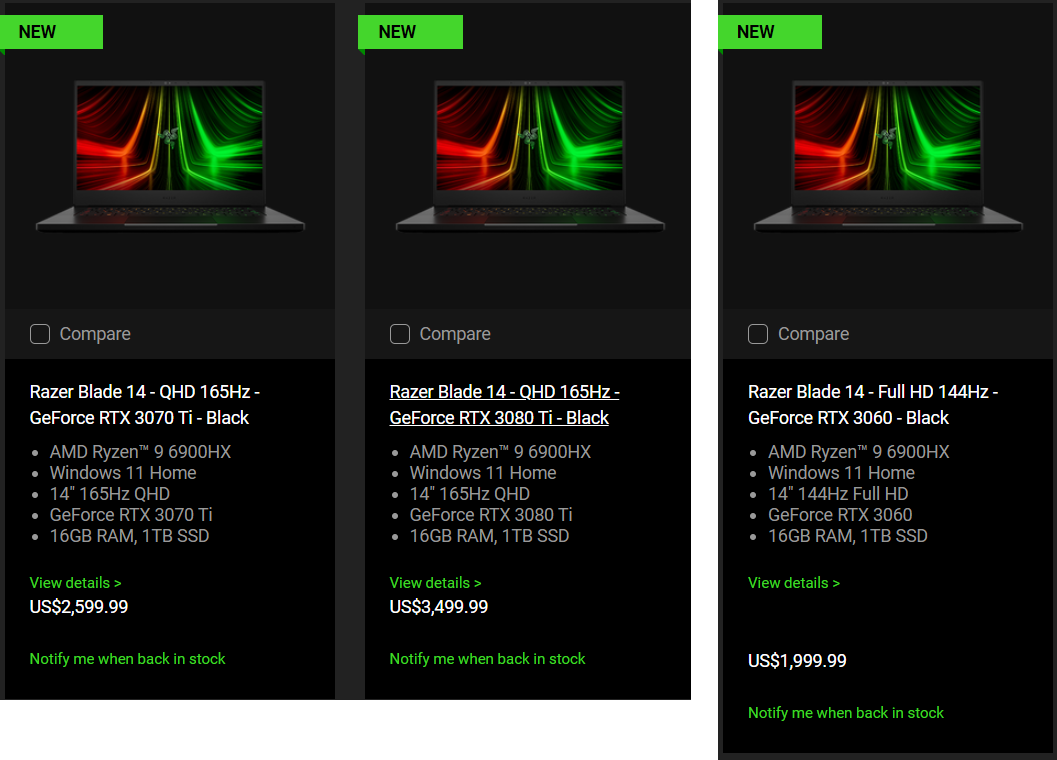The width and height of the screenshot is (1057, 760).
Task: Click the NEW badge on RTX 3060 card
Action: 770,32
